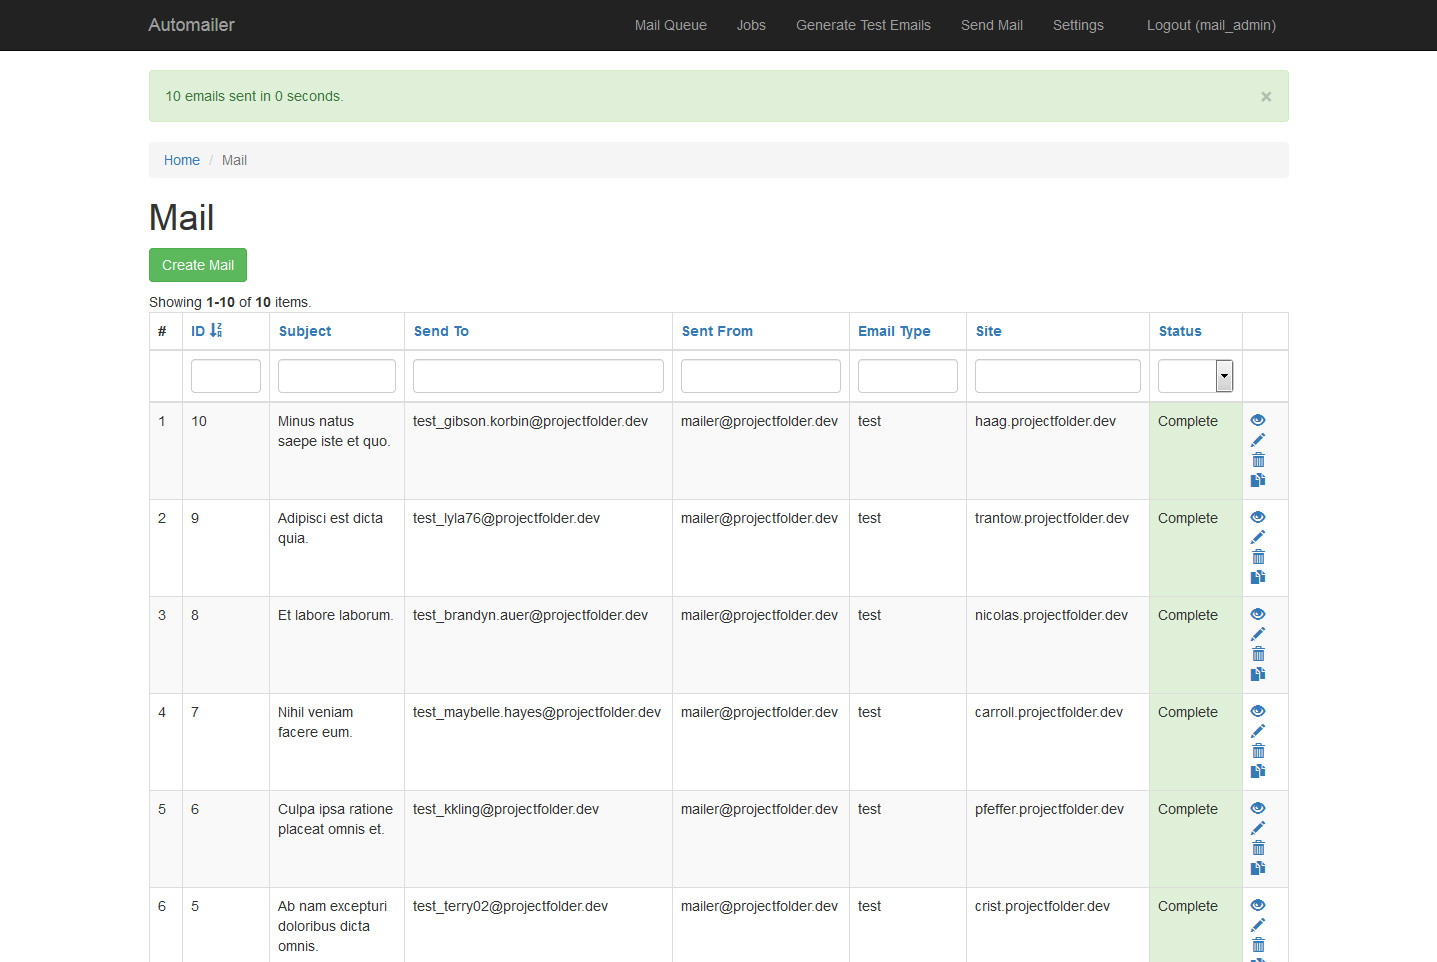Viewport: 1437px width, 962px height.
Task: Edit mail ID 9 with pencil icon
Action: coord(1258,537)
